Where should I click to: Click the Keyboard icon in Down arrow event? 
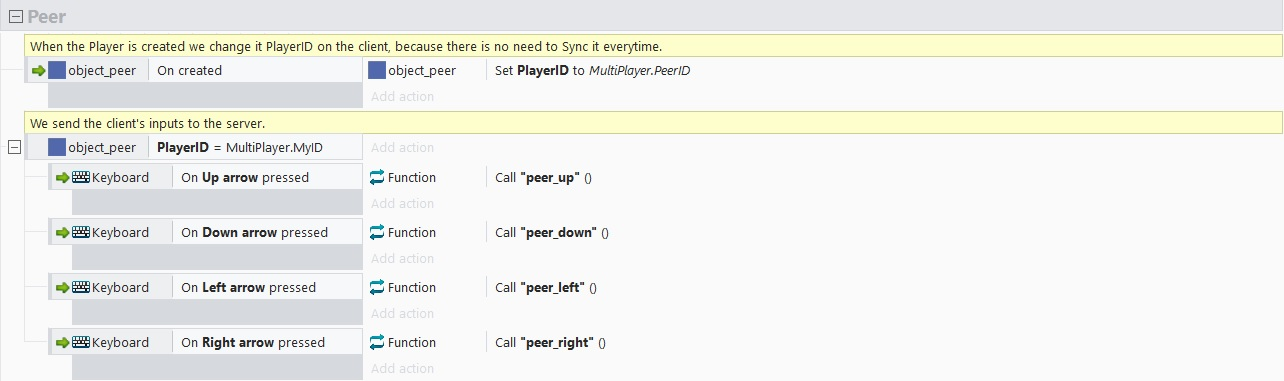(81, 232)
